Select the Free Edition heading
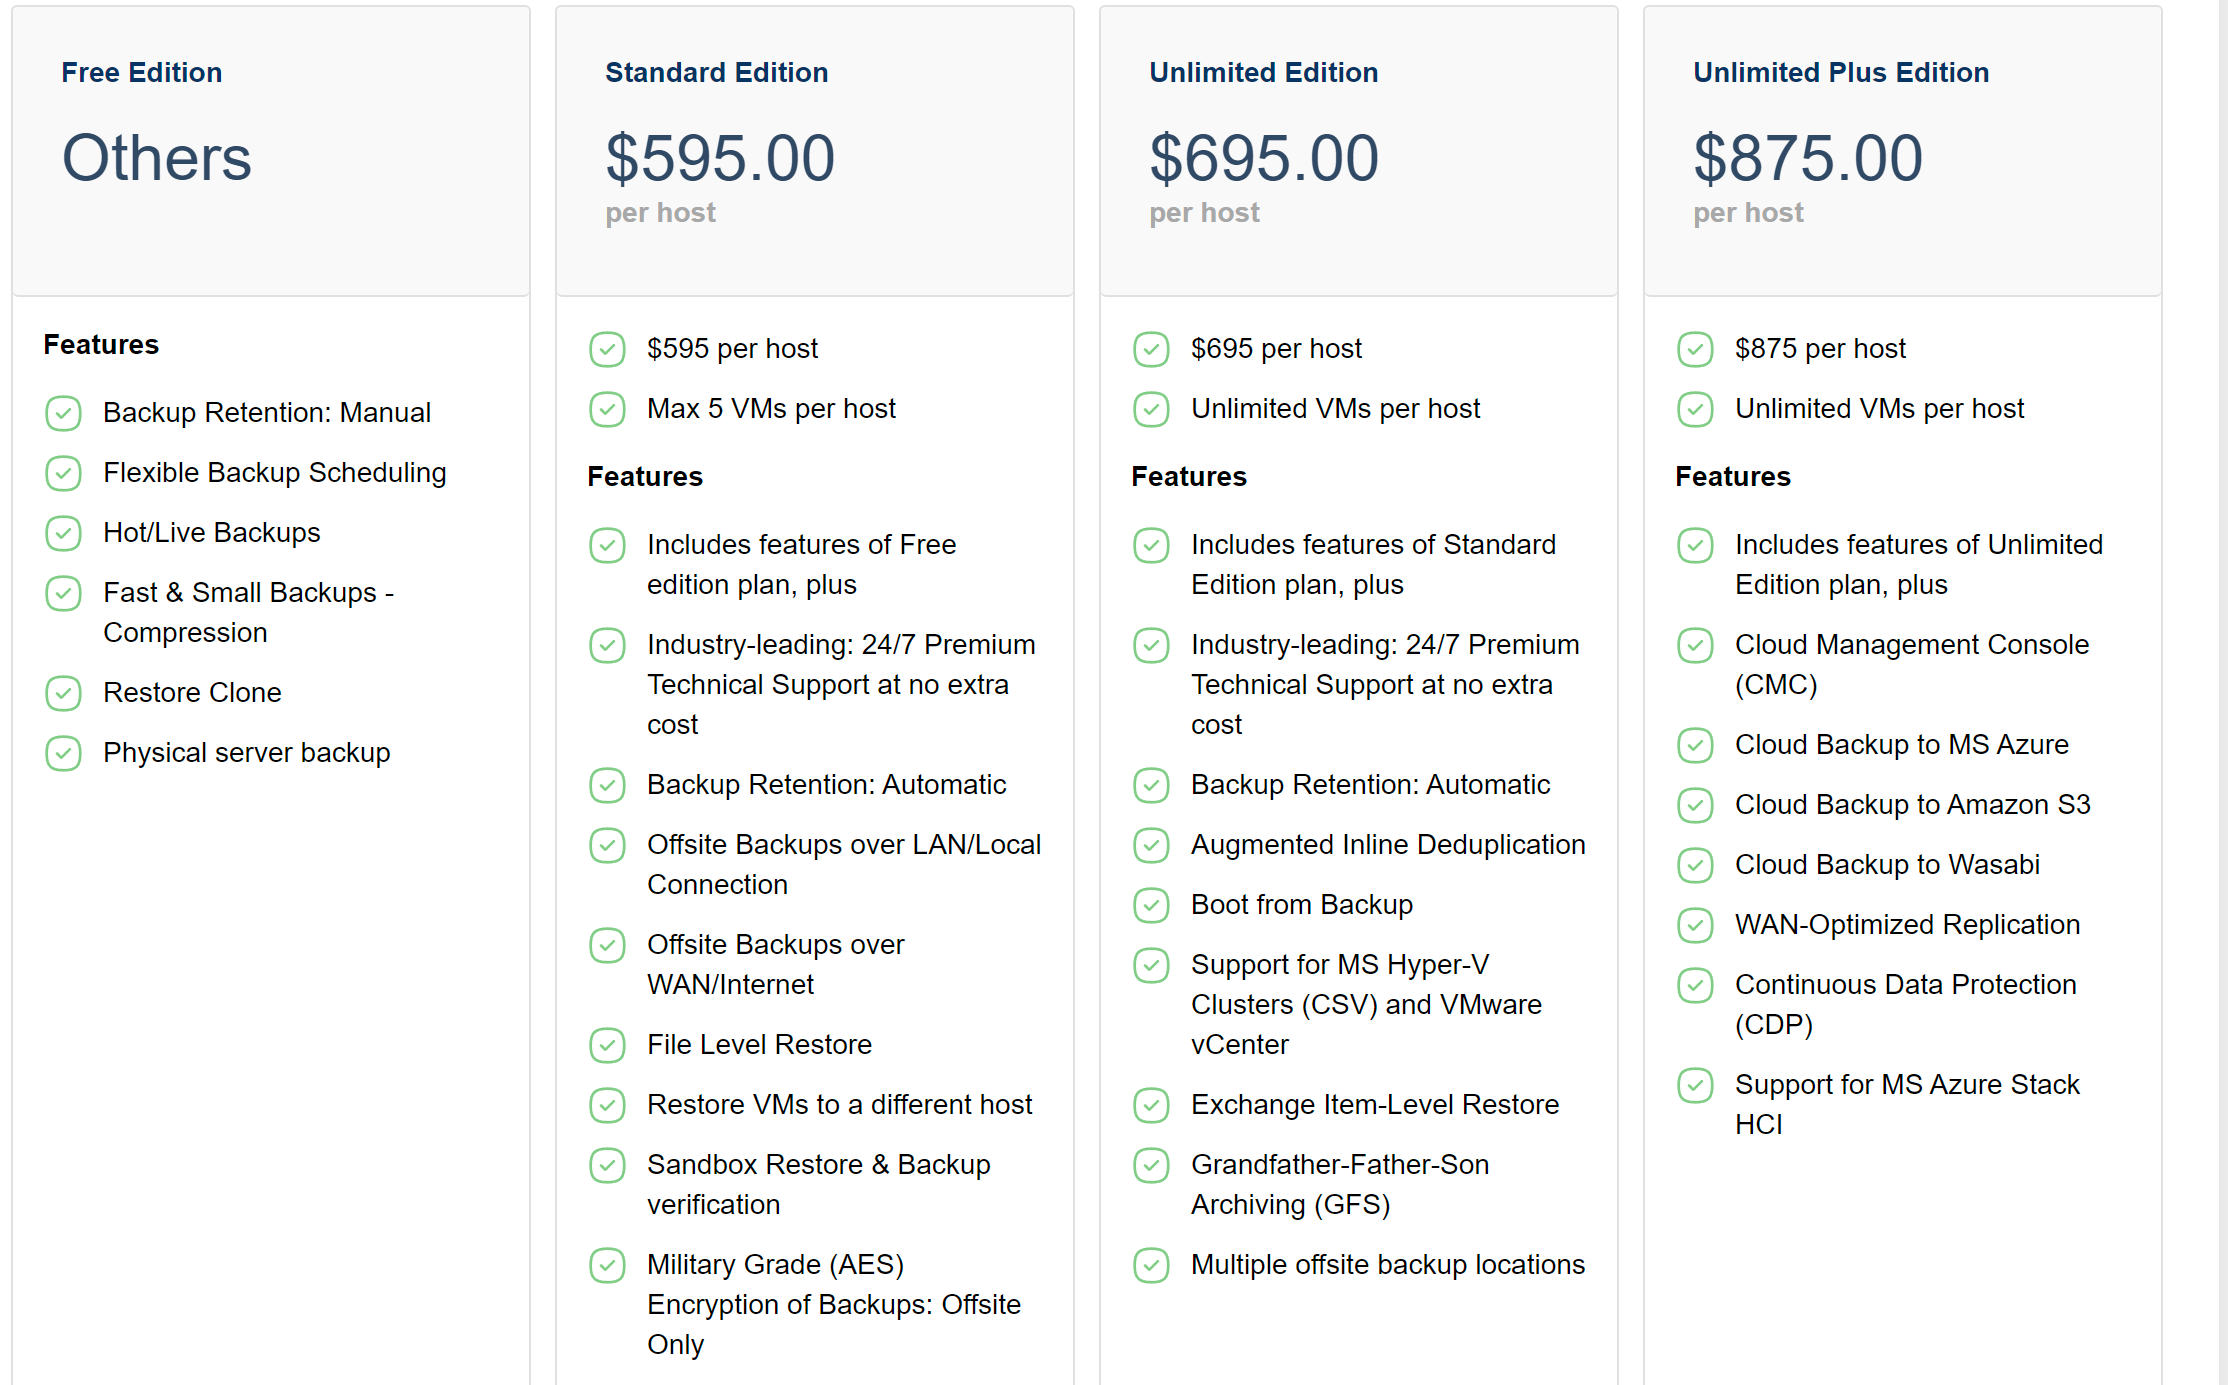Screen dimensions: 2228x1385 tap(142, 73)
